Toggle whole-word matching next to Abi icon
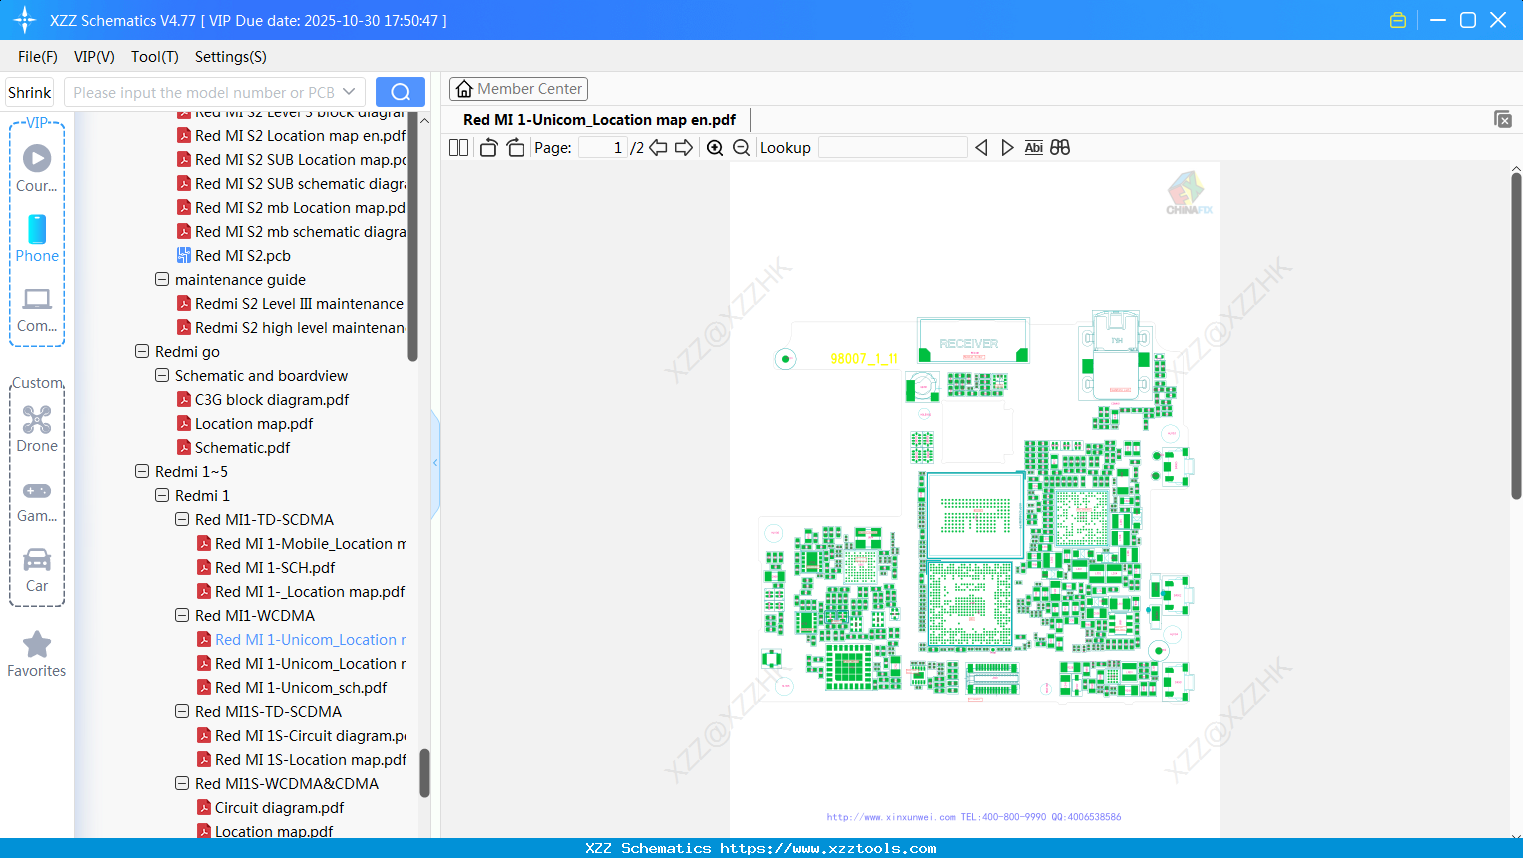 [x=1060, y=147]
